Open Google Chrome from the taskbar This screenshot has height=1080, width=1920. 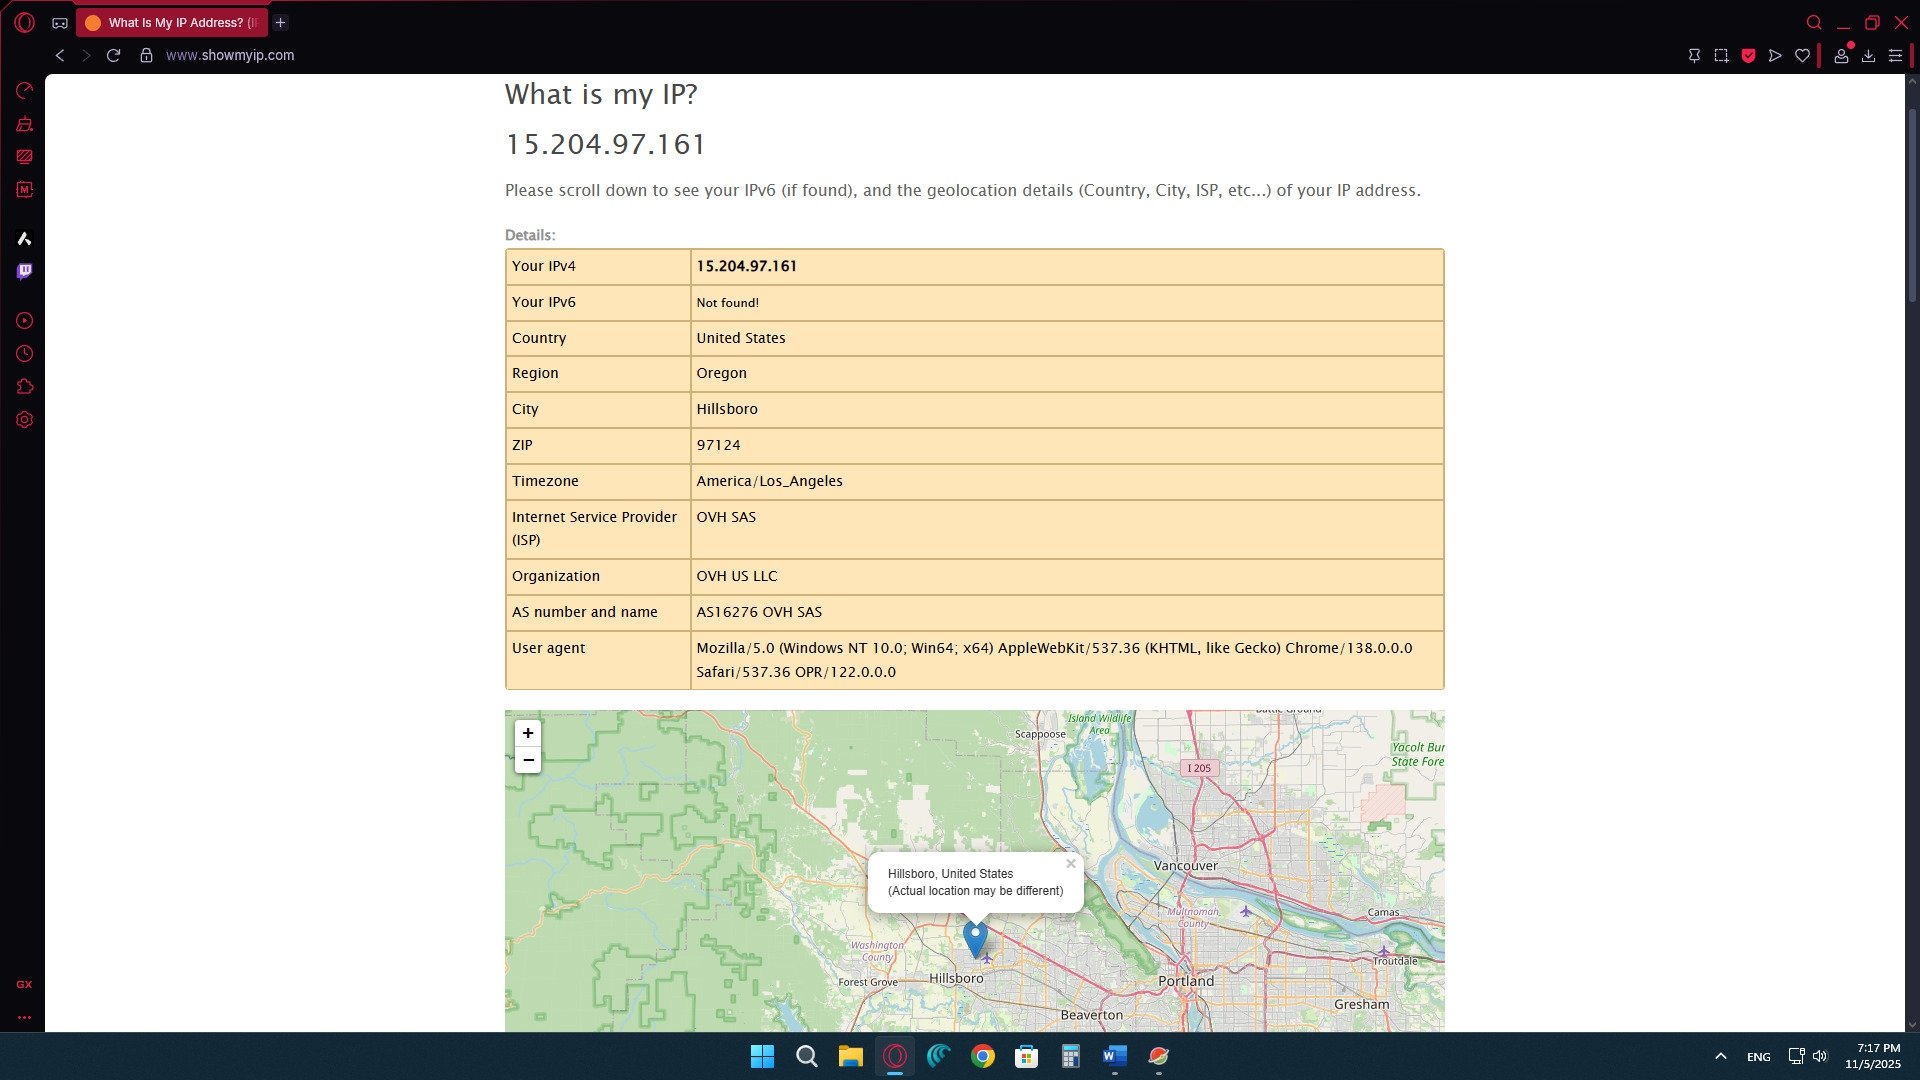(x=982, y=1056)
